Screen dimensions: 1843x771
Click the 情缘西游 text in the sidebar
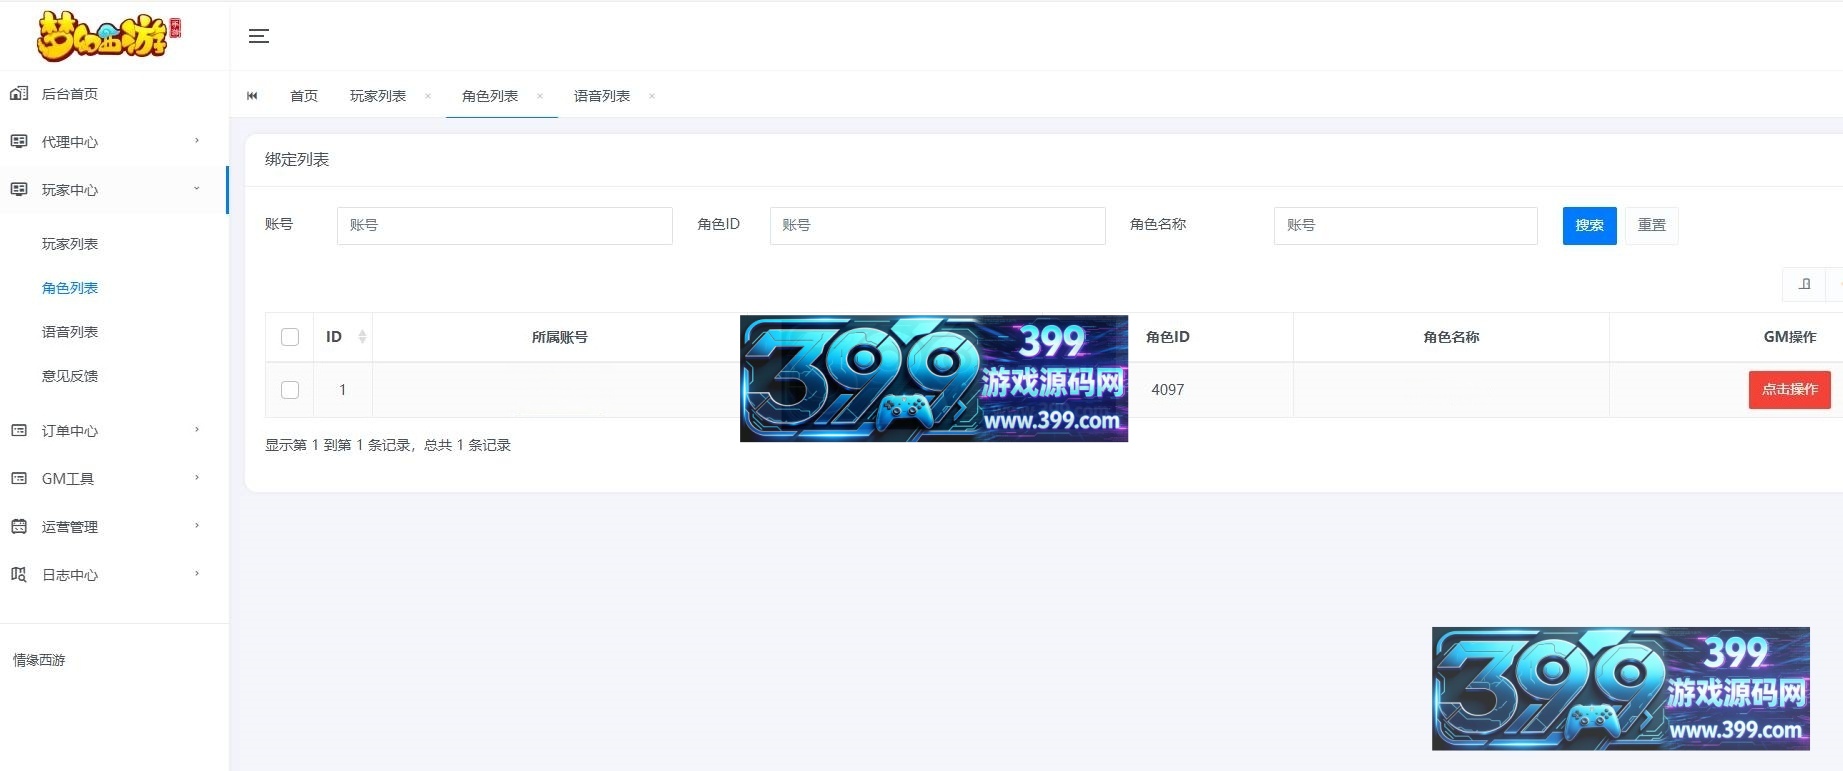(x=39, y=660)
